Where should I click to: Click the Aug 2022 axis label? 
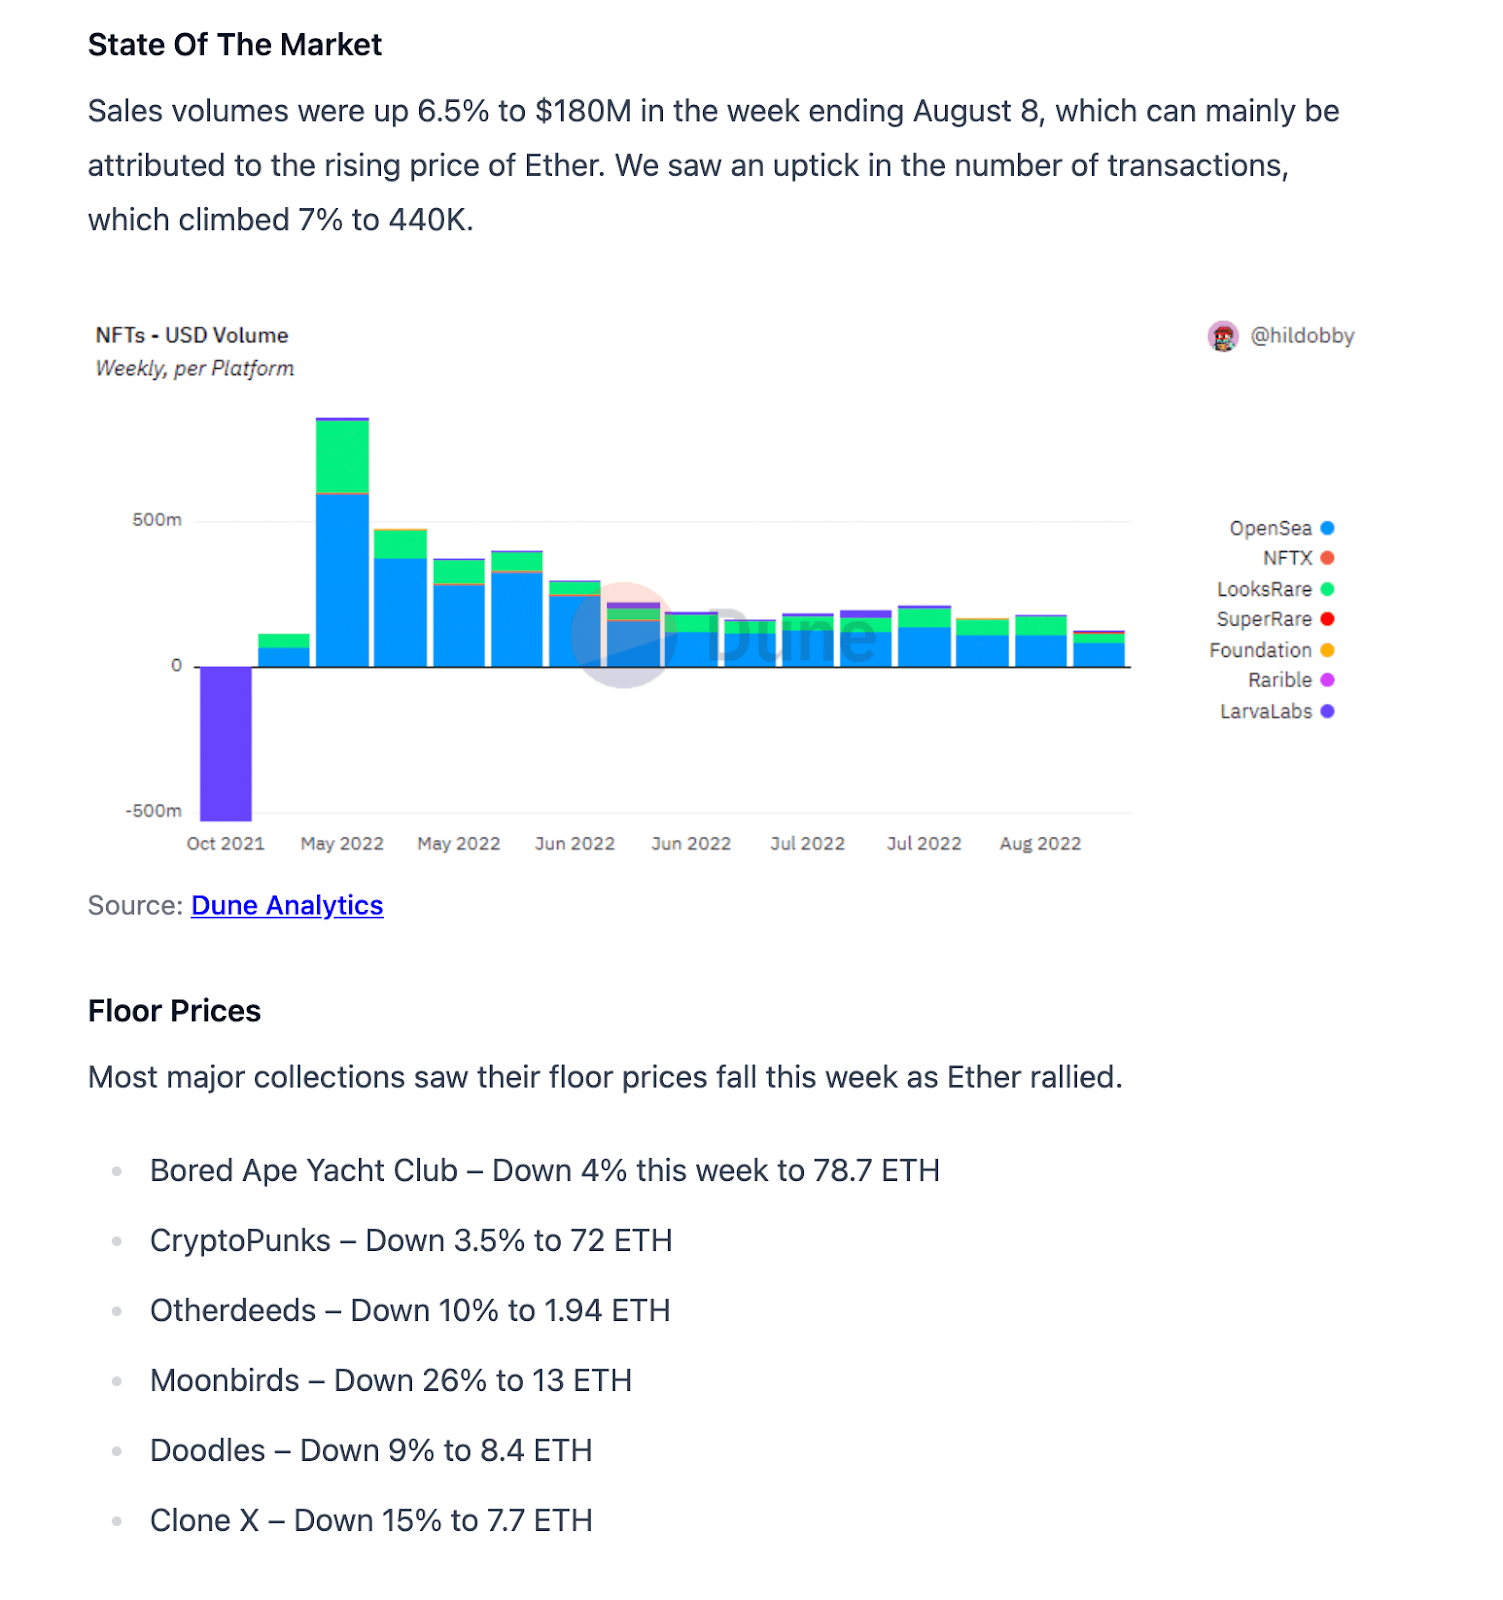point(1040,843)
